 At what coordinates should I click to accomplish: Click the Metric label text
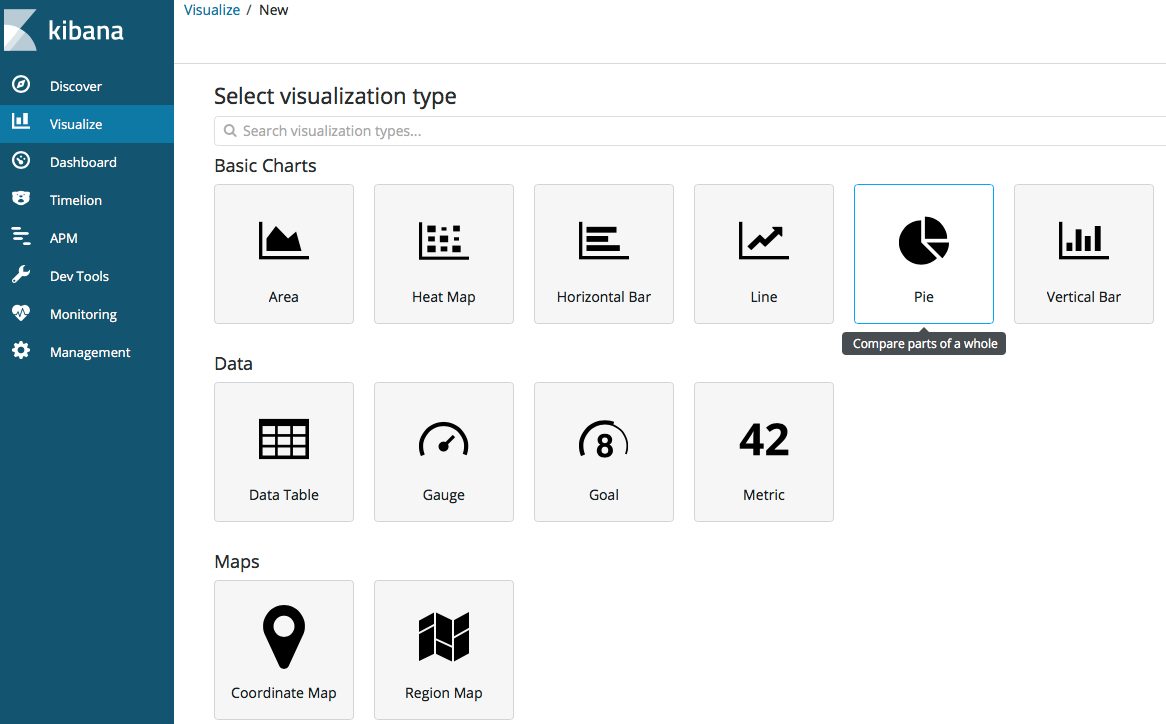pyautogui.click(x=764, y=494)
